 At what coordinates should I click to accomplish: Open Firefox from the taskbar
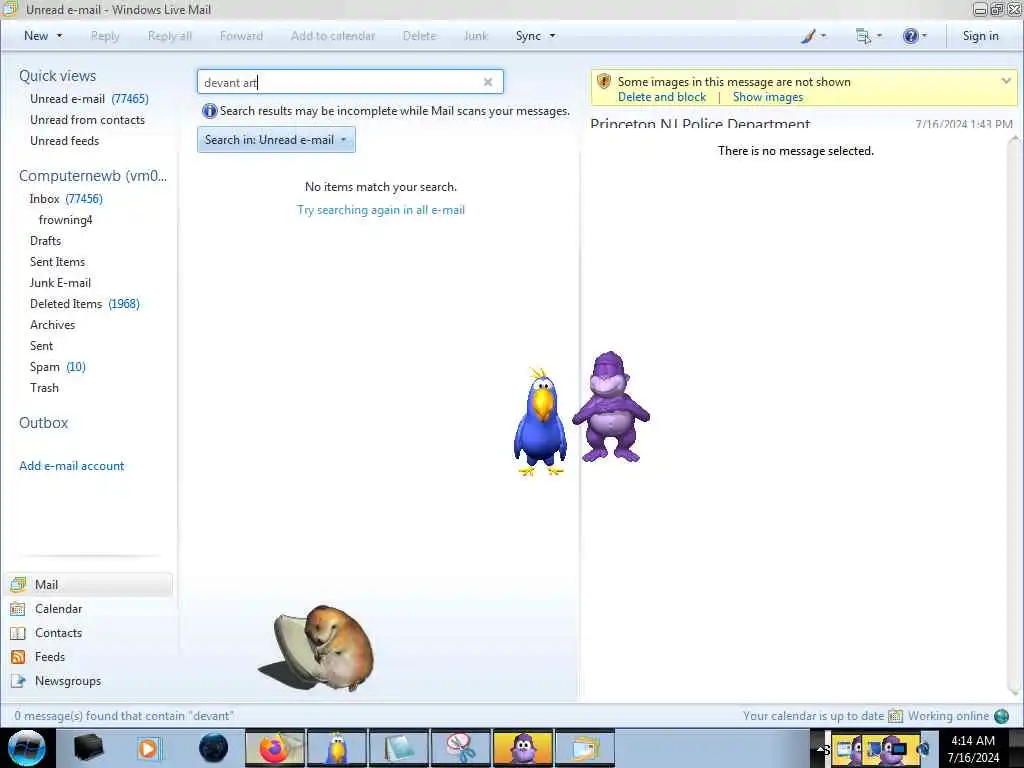point(274,748)
